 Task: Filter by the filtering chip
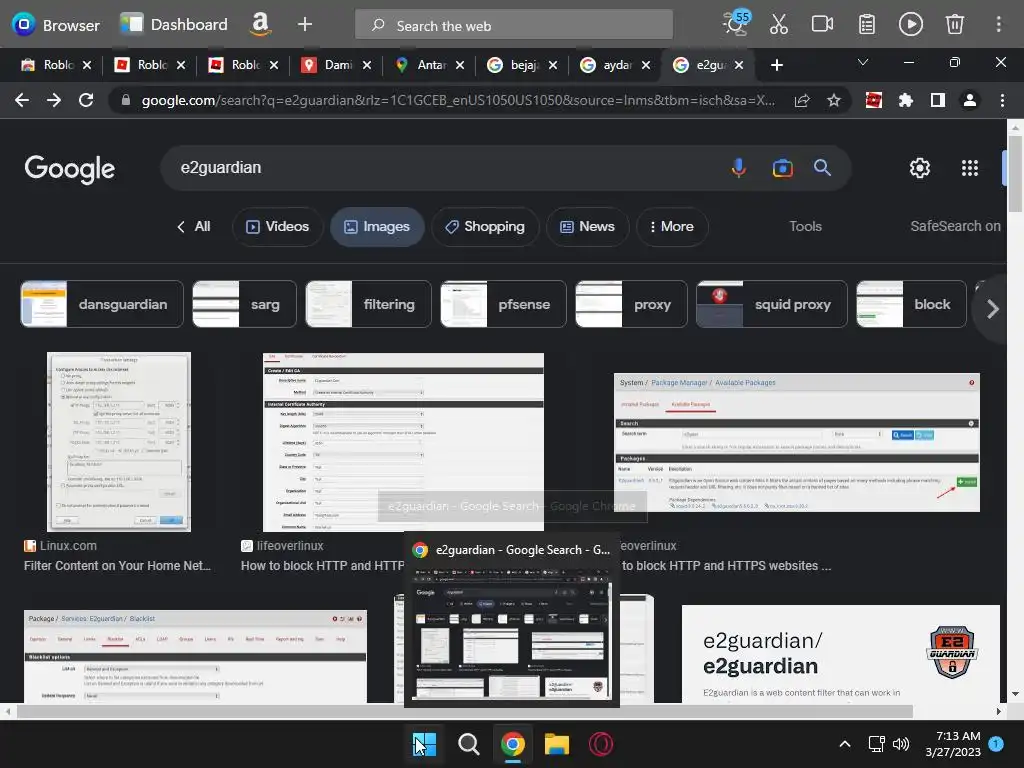368,304
